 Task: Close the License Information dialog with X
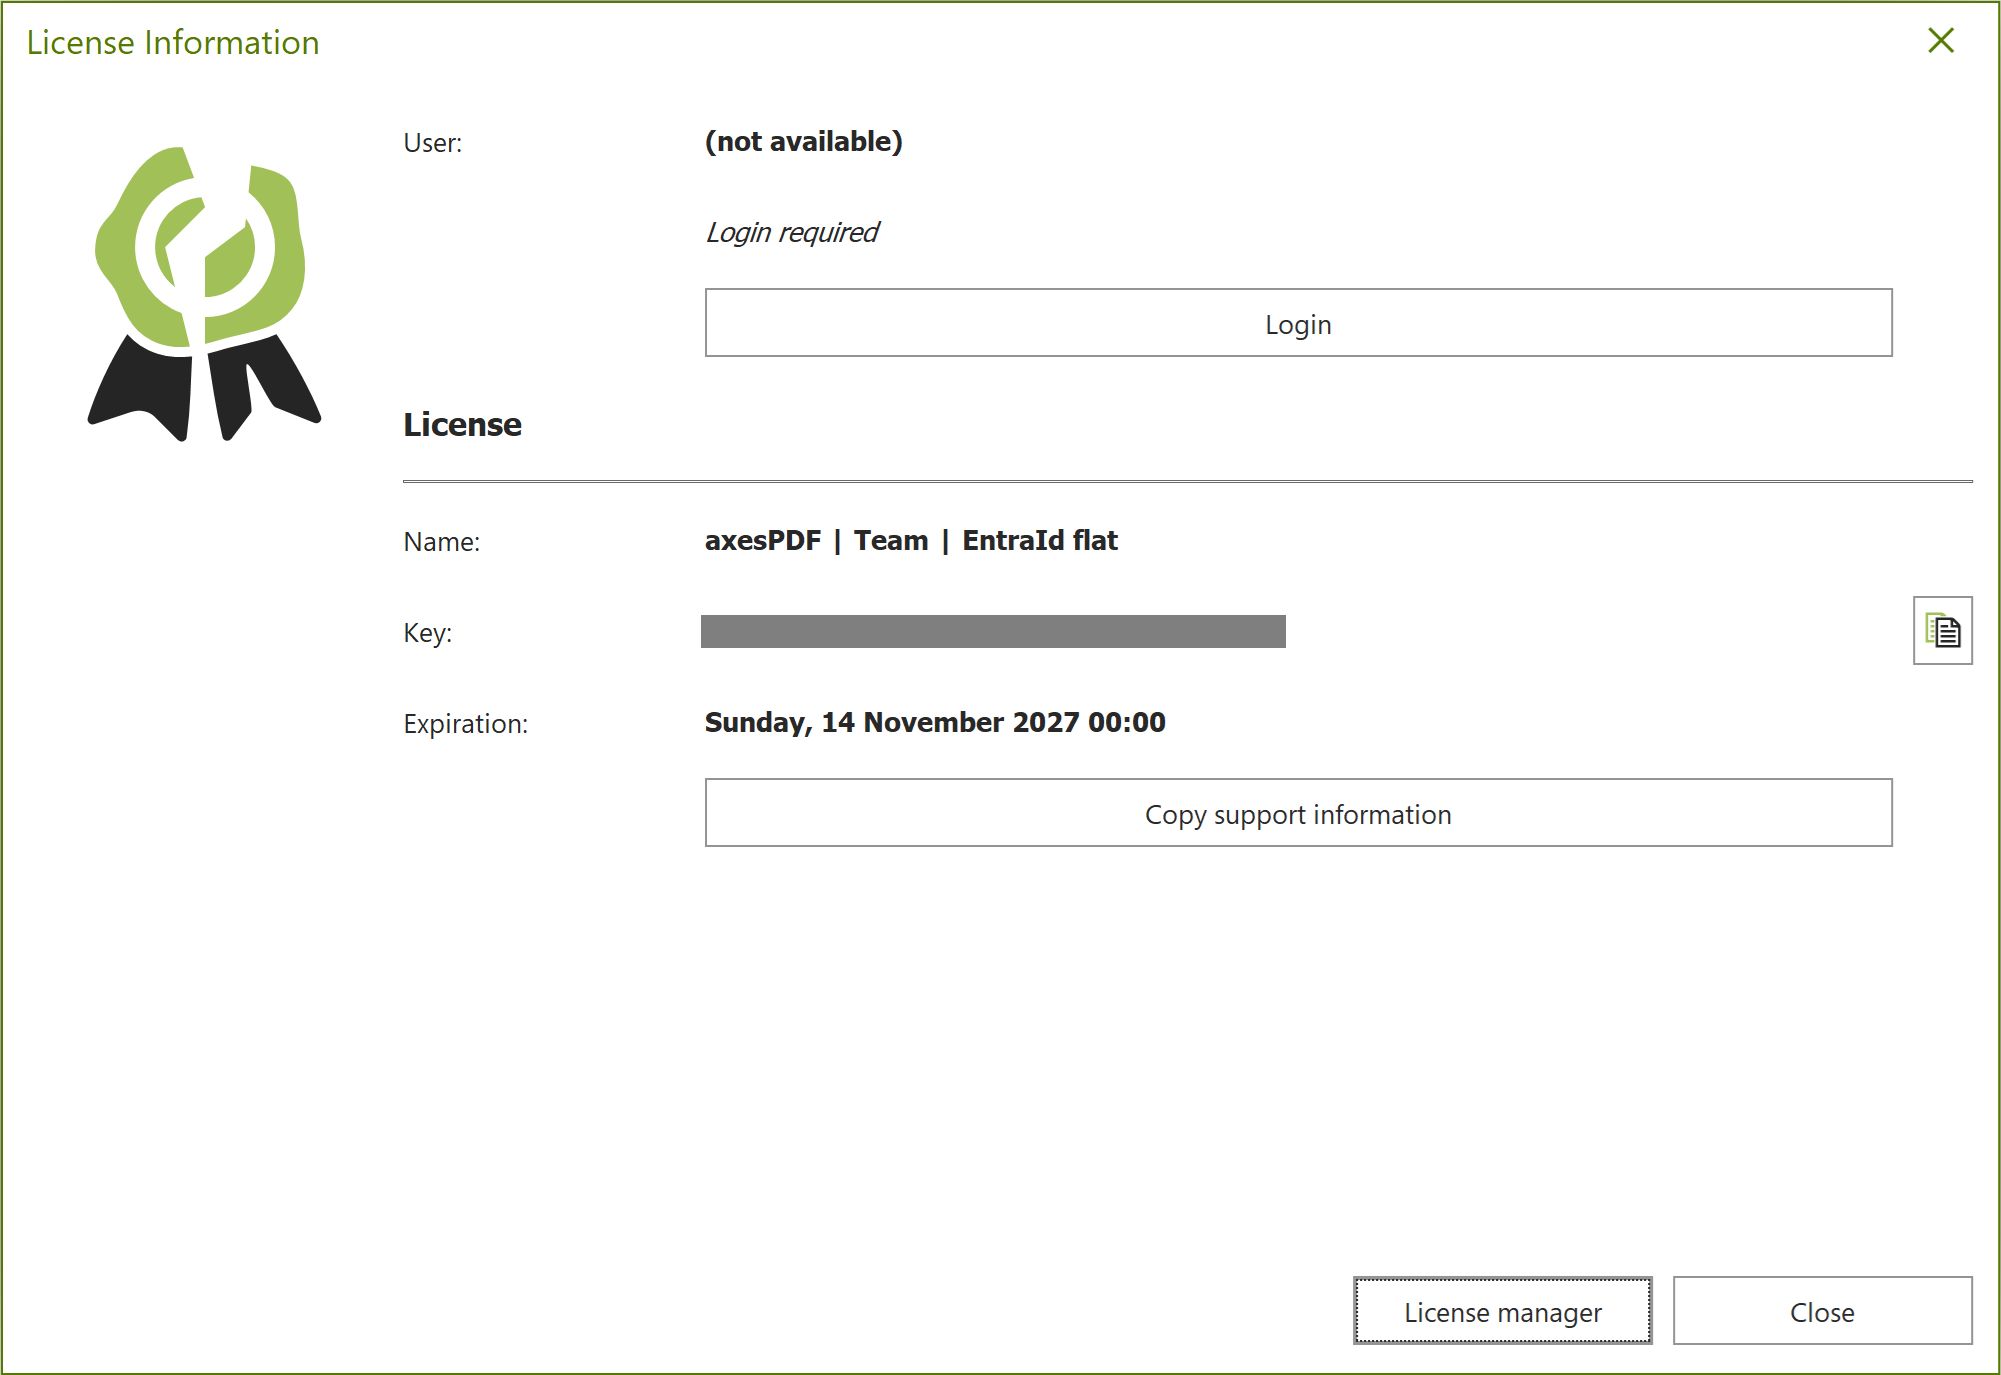(1941, 41)
